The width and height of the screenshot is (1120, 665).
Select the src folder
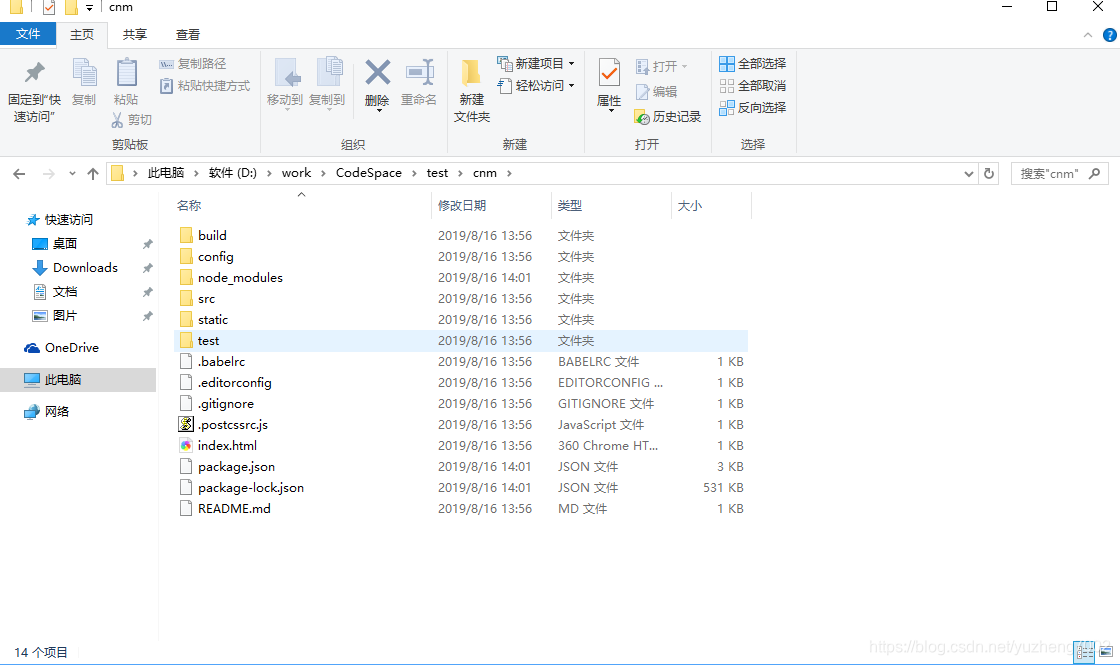point(461,299)
